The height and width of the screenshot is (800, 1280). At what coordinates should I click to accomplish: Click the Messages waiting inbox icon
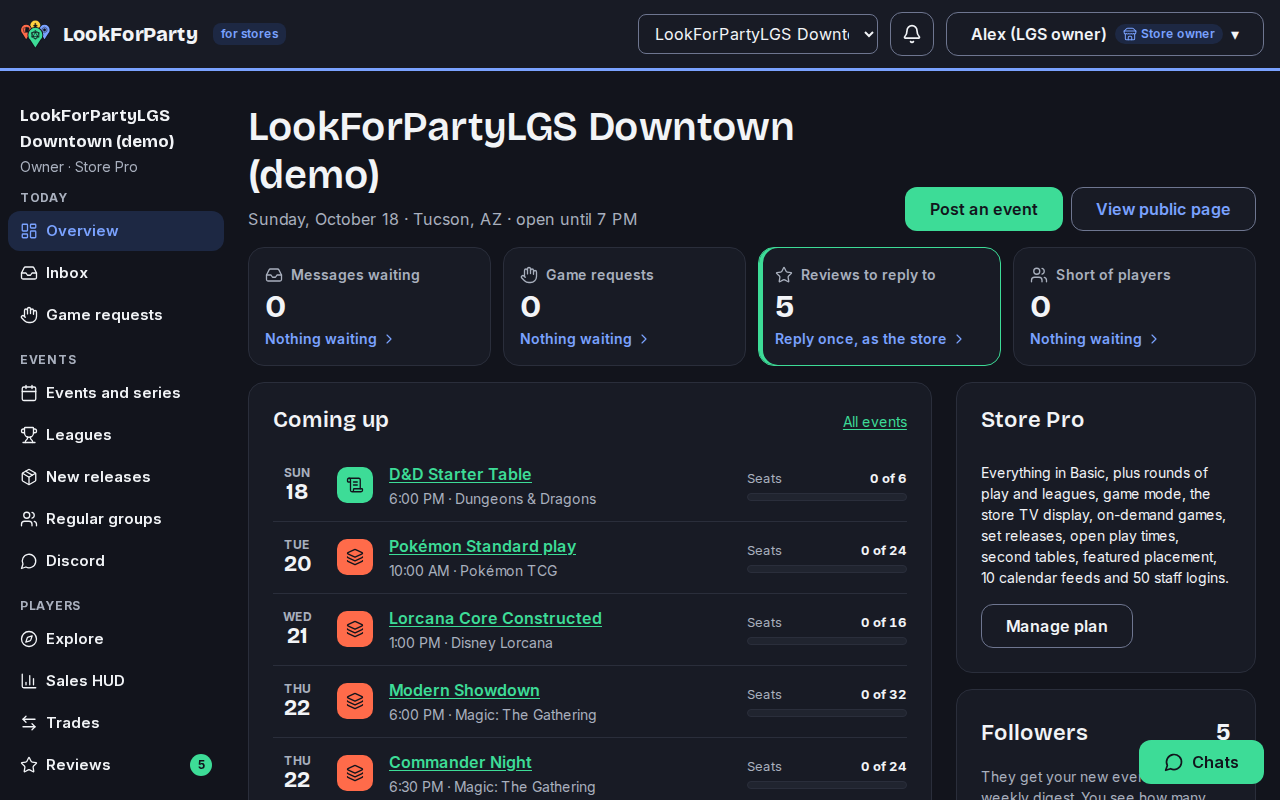[274, 275]
